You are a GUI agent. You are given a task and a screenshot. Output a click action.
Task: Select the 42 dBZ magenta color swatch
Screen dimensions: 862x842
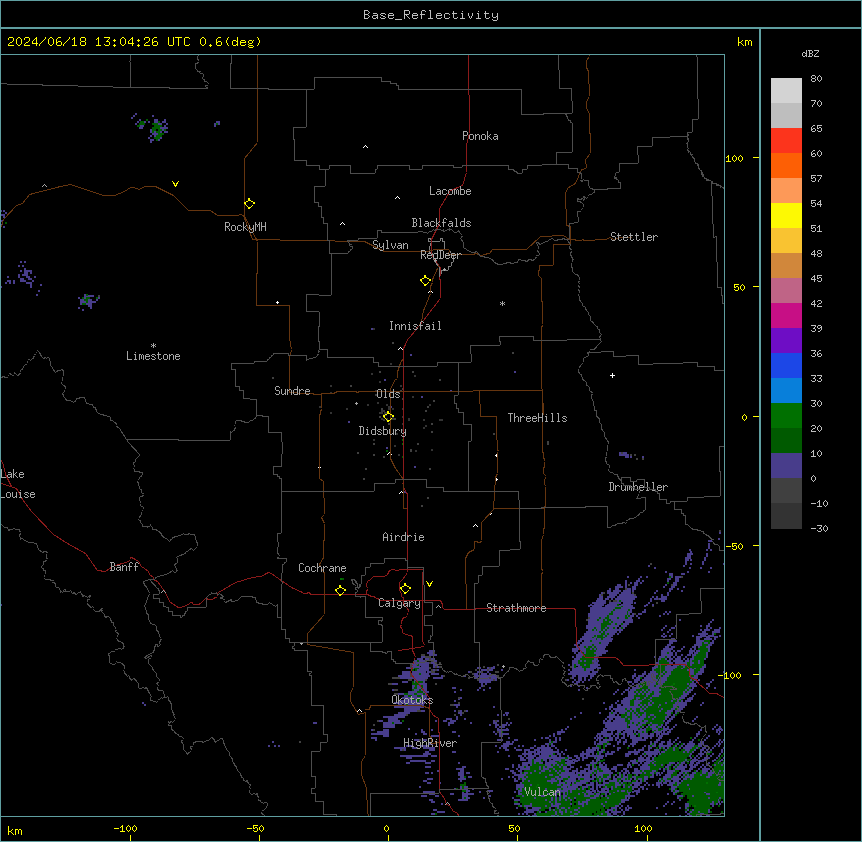[786, 315]
